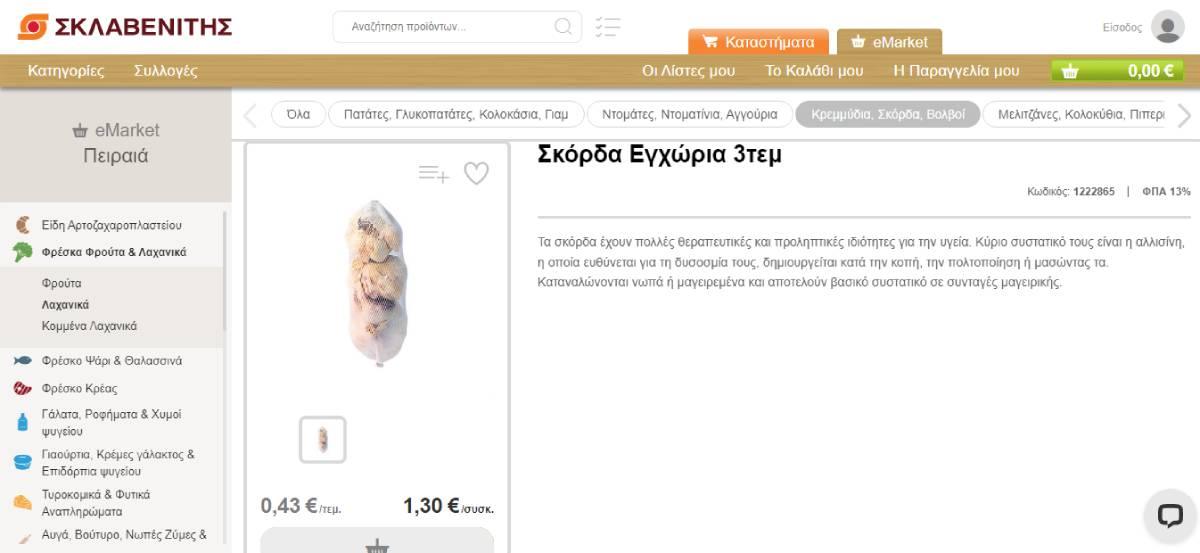Select Κομμένα Λαχανικά subcategory

point(89,326)
